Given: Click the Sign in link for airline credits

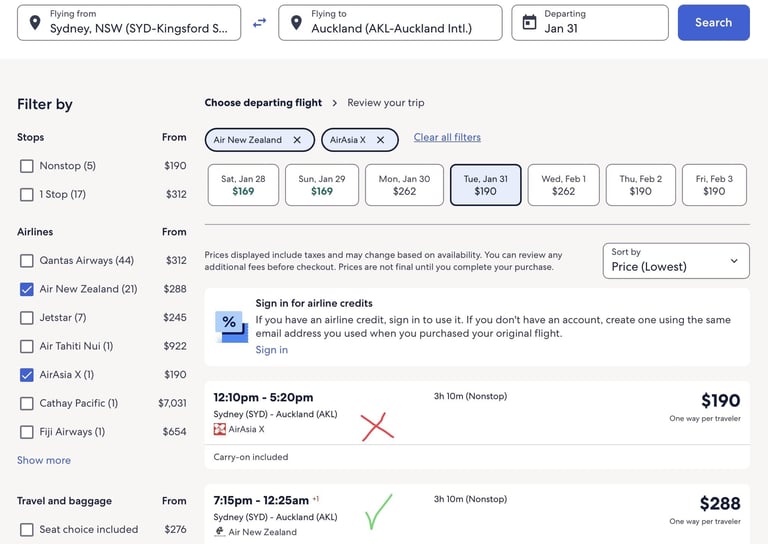Looking at the screenshot, I should tap(271, 350).
